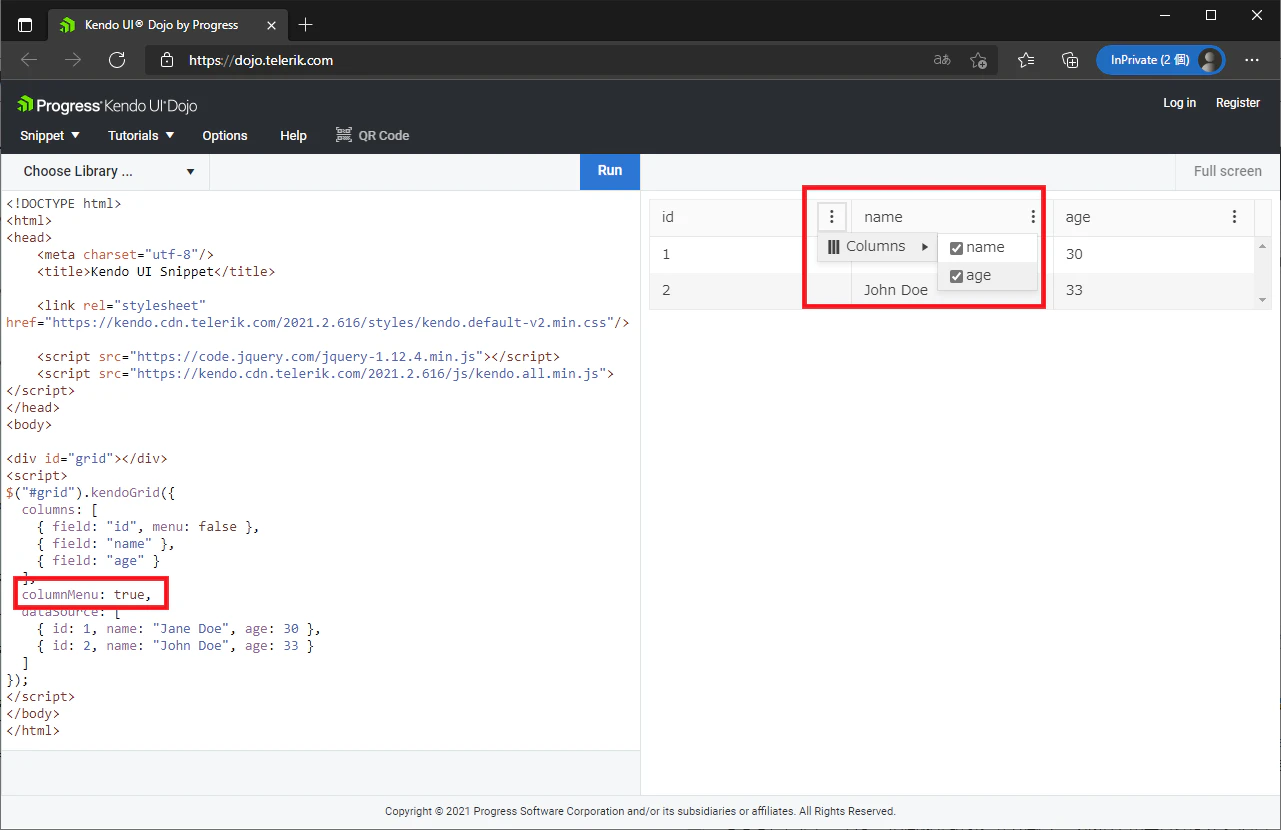
Task: Expand the Columns submenu item
Action: [877, 247]
